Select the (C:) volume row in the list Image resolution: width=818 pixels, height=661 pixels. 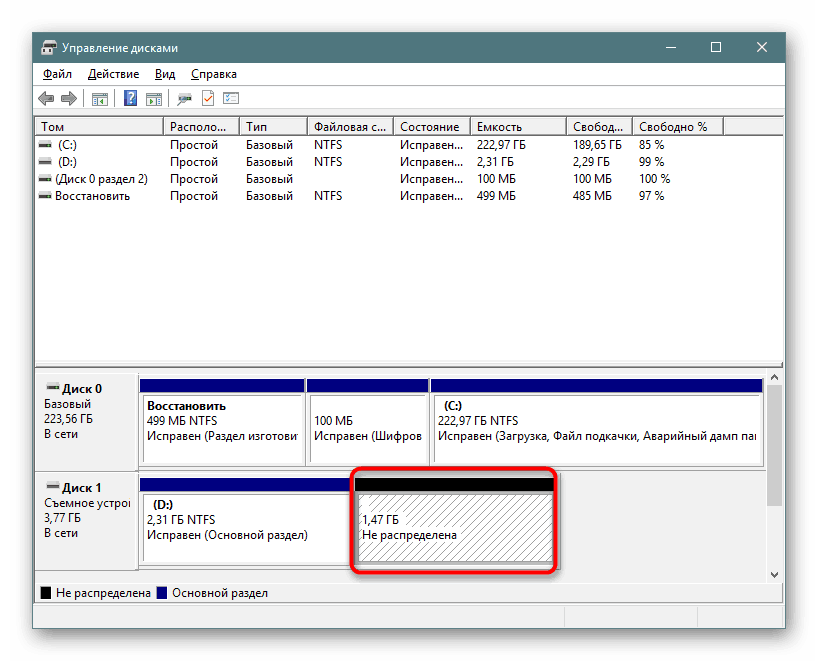[68, 145]
